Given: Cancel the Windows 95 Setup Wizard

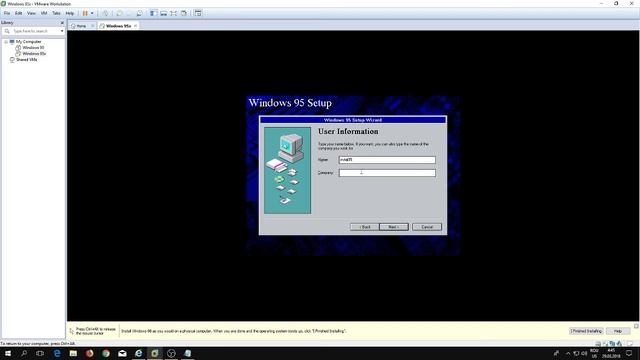Looking at the screenshot, I should [x=427, y=227].
